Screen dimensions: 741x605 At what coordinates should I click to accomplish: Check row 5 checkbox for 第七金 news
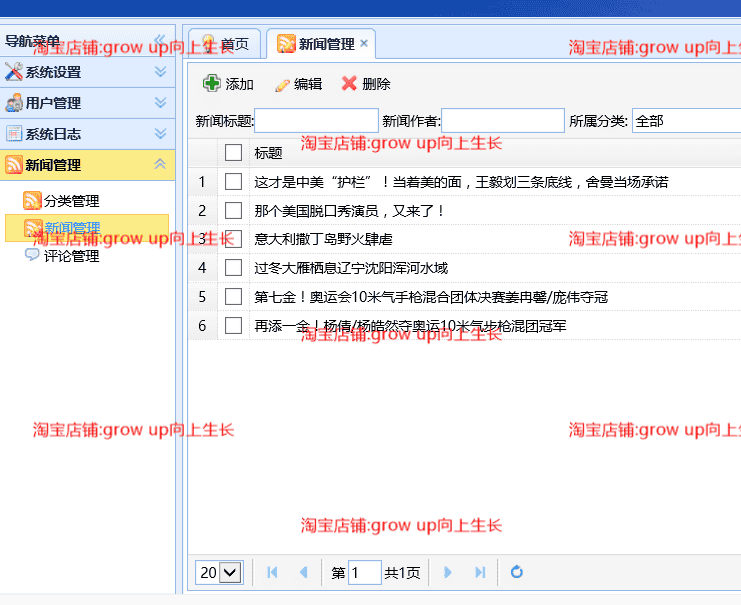tap(233, 297)
